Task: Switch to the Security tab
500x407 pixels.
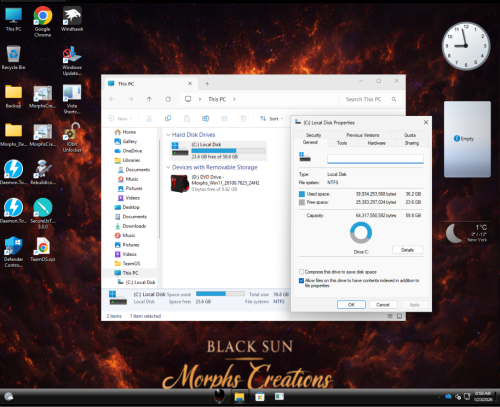Action: (x=314, y=135)
